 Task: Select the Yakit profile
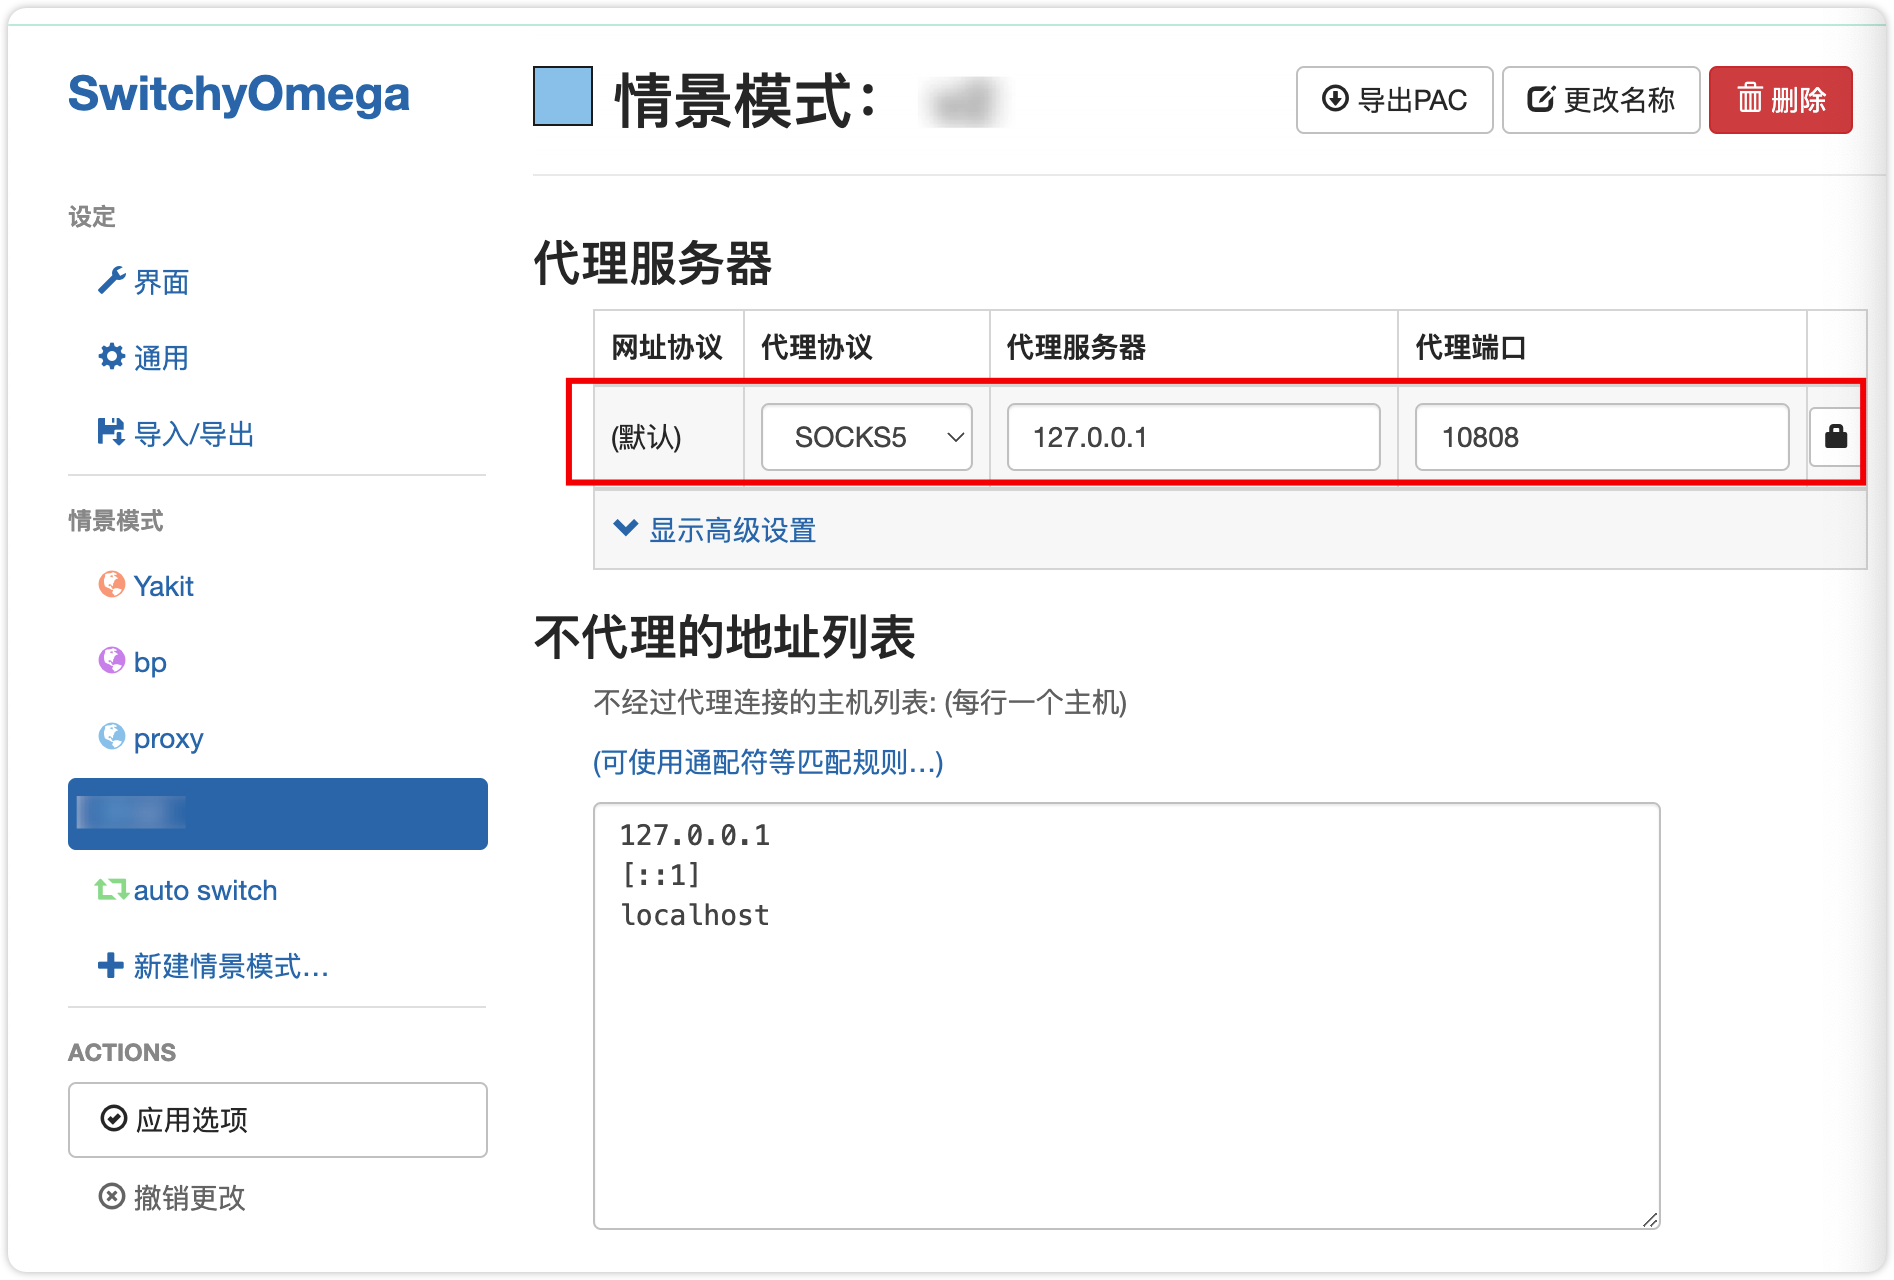(x=163, y=586)
